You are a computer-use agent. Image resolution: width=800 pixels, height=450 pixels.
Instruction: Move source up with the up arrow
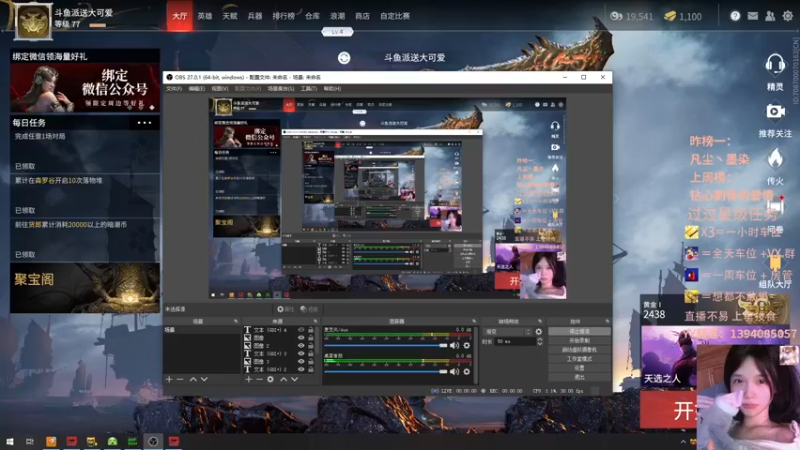click(x=284, y=379)
